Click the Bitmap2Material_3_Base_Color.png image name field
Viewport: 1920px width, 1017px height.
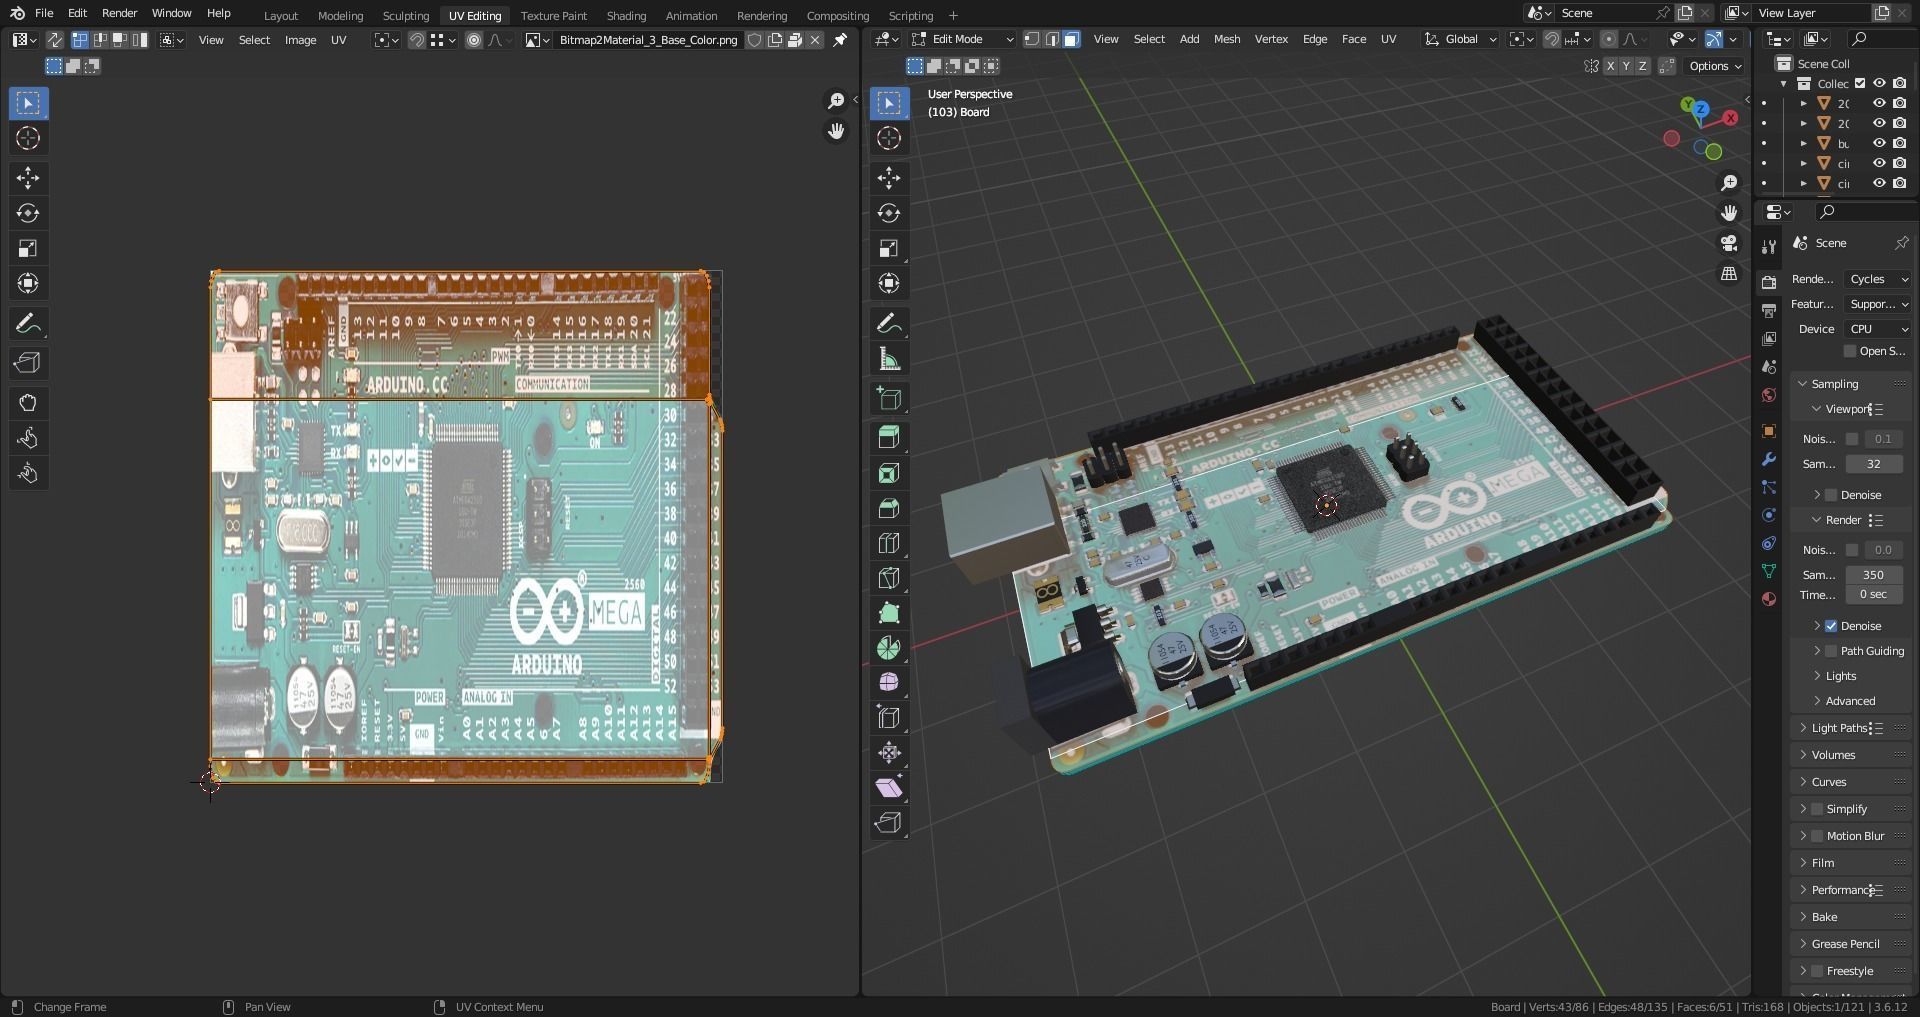[x=648, y=40]
